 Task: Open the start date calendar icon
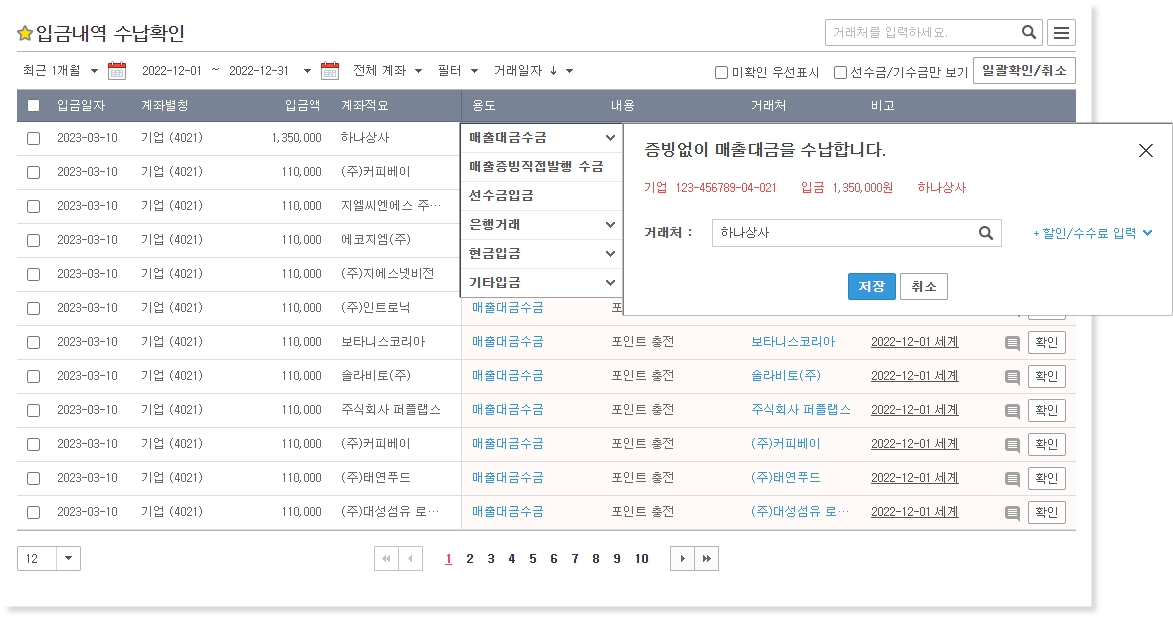pos(117,71)
